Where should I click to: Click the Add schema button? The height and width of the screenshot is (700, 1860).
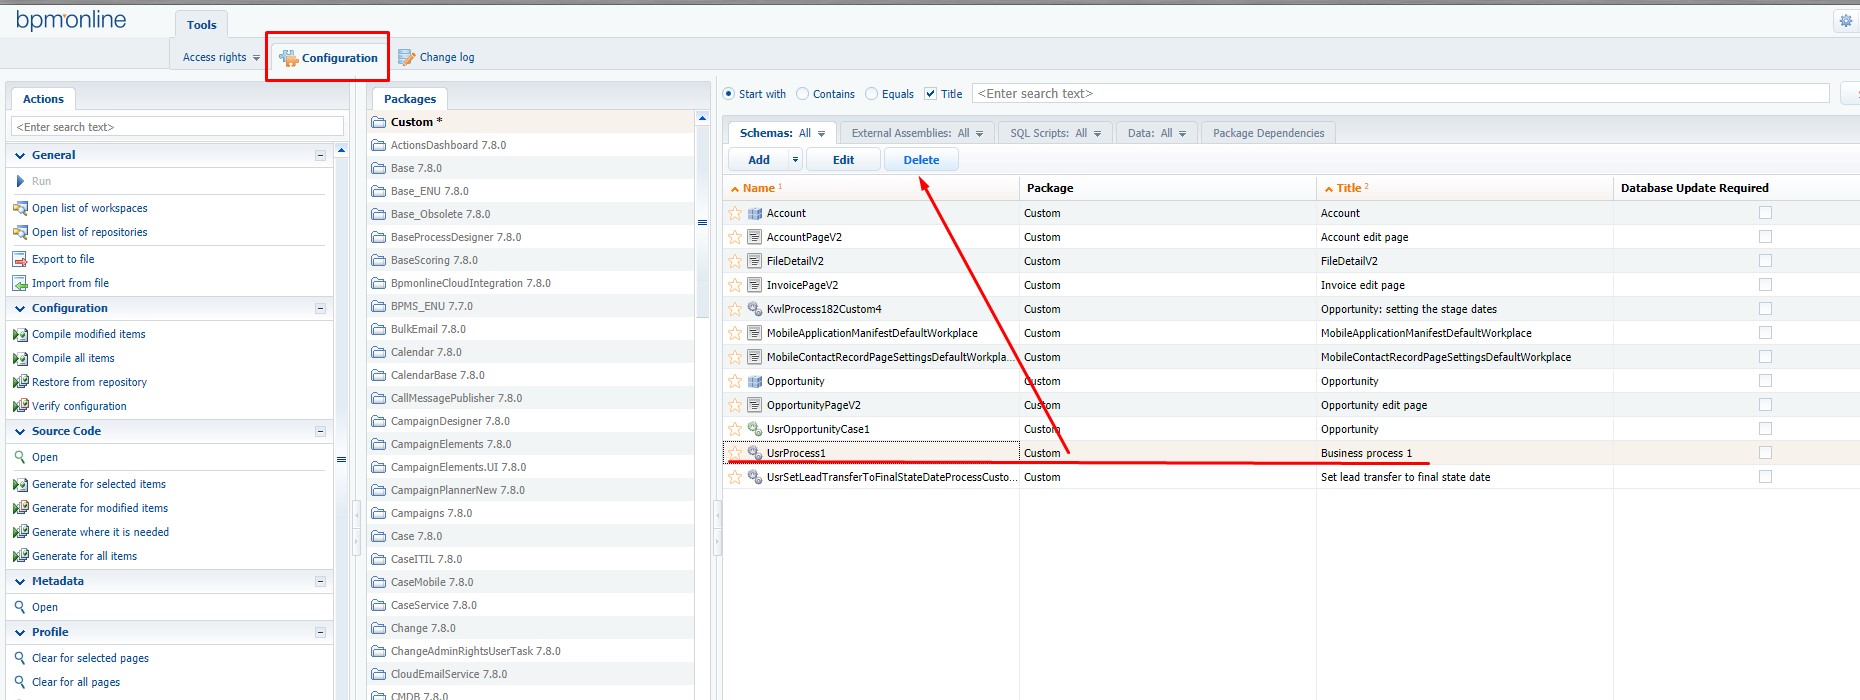(759, 160)
